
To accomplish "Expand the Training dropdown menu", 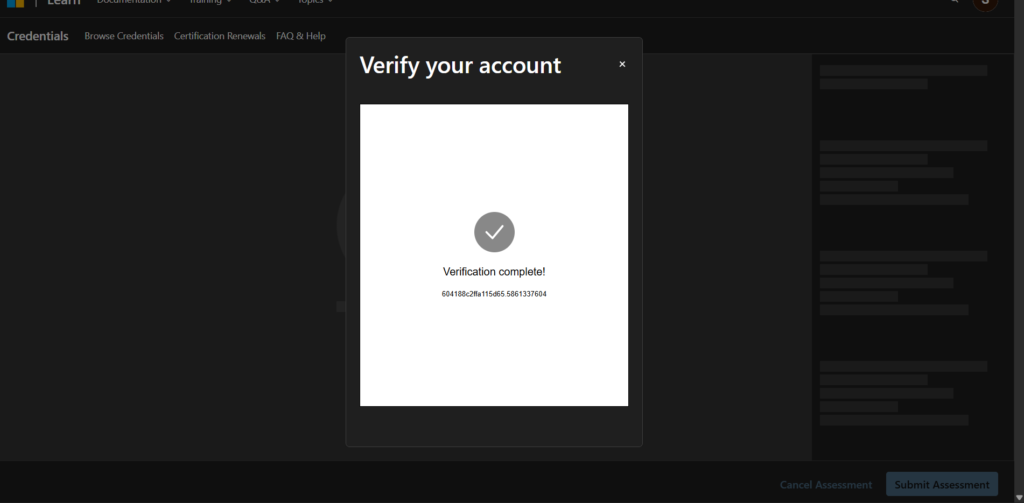I will pyautogui.click(x=210, y=3).
